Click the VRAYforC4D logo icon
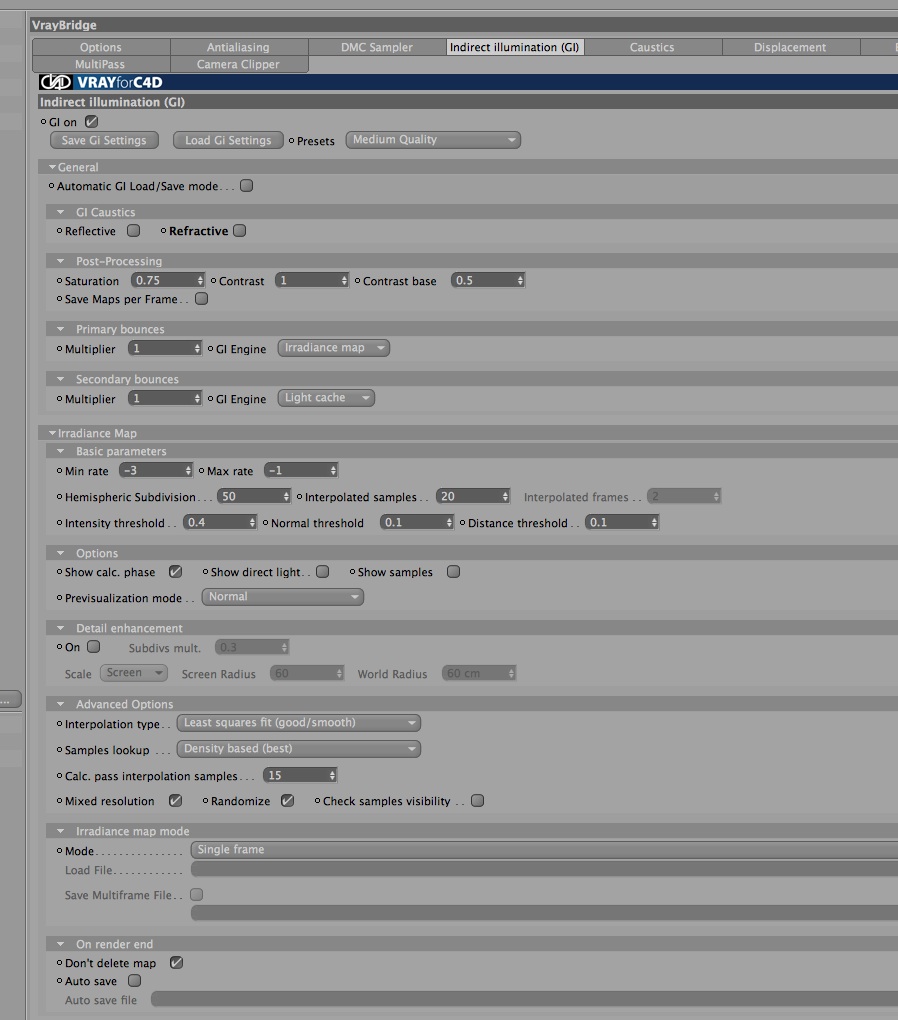Screen dimensions: 898x1020 (x=55, y=83)
